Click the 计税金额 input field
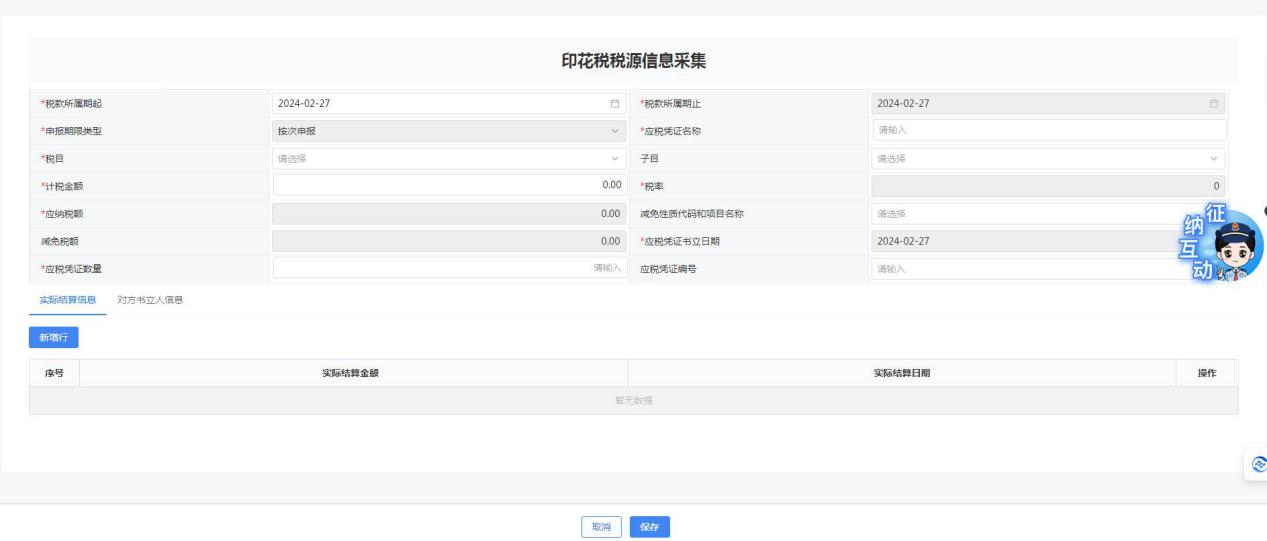Screen dimensions: 1267x541 tap(449, 185)
